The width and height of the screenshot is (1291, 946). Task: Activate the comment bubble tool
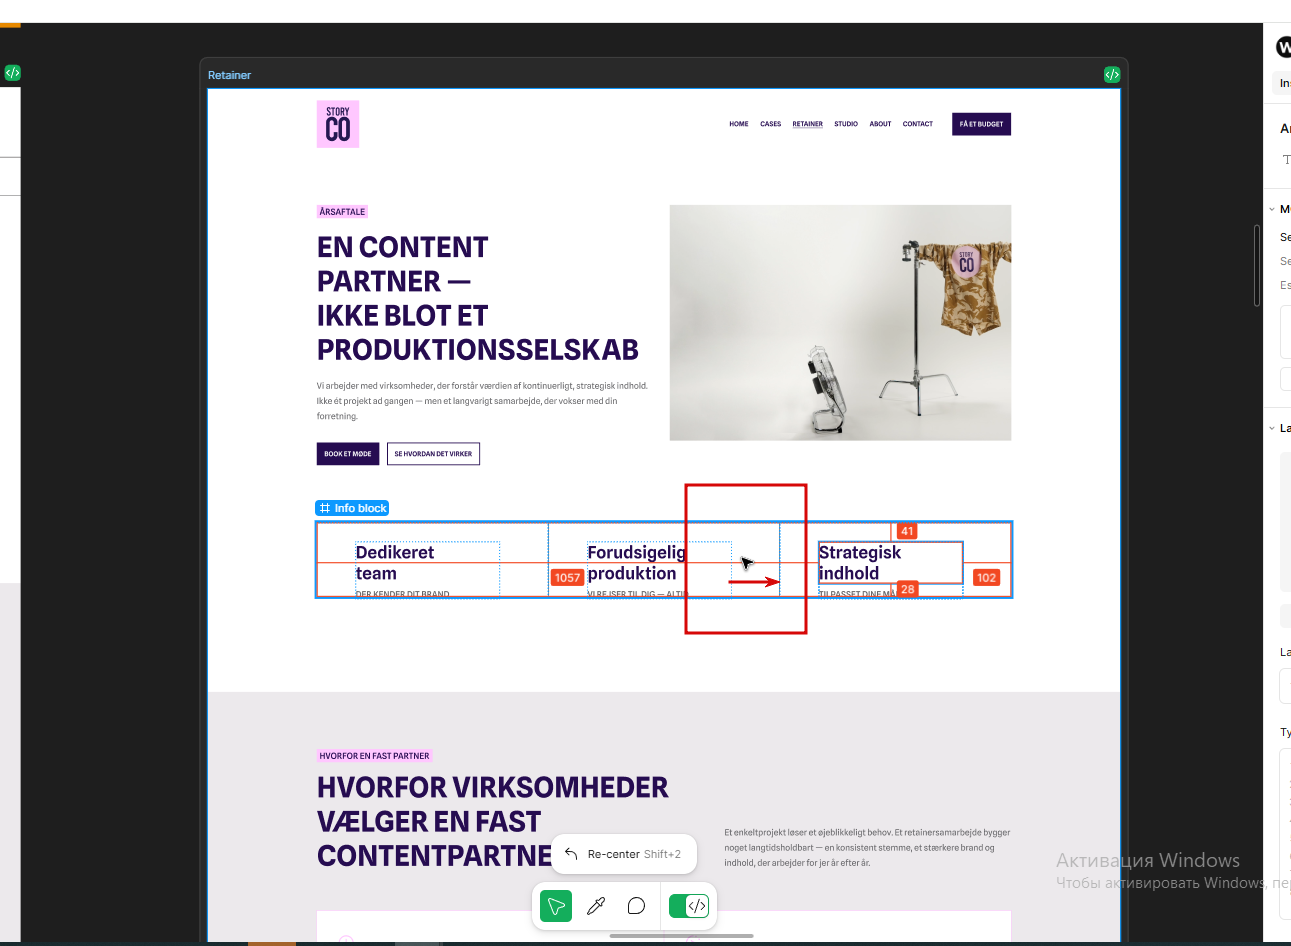(x=636, y=906)
